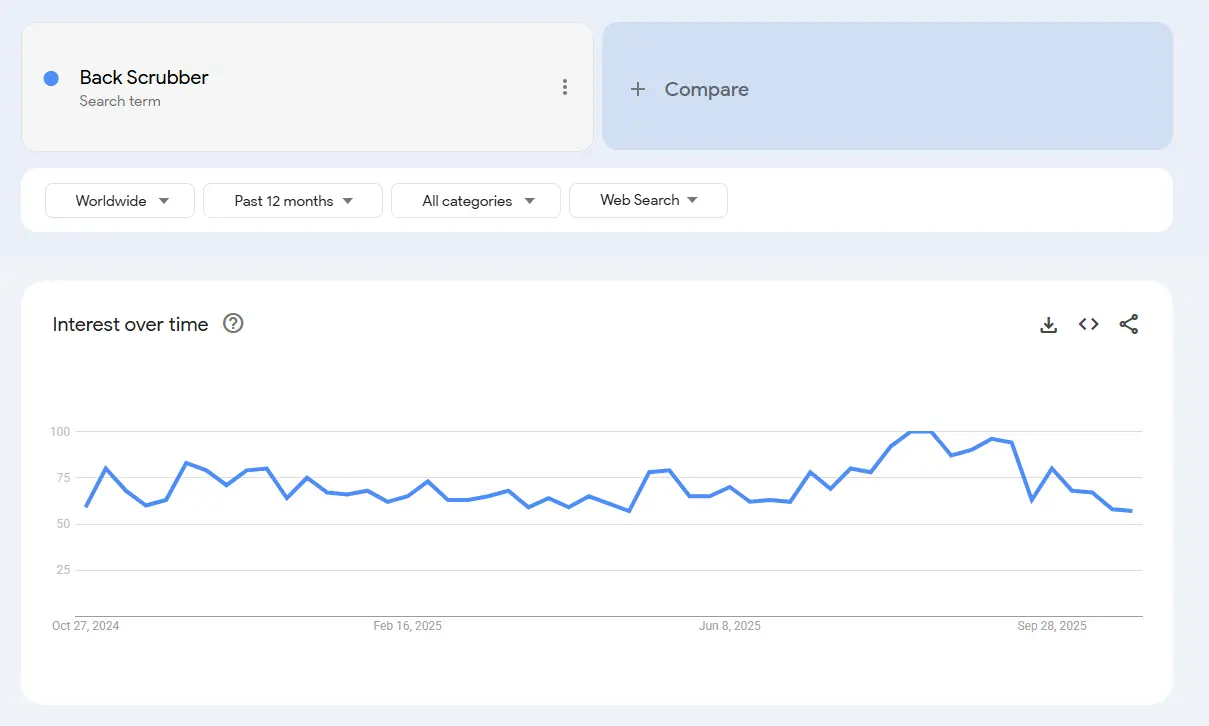
Task: Open the Past 12 months time filter
Action: coord(293,201)
